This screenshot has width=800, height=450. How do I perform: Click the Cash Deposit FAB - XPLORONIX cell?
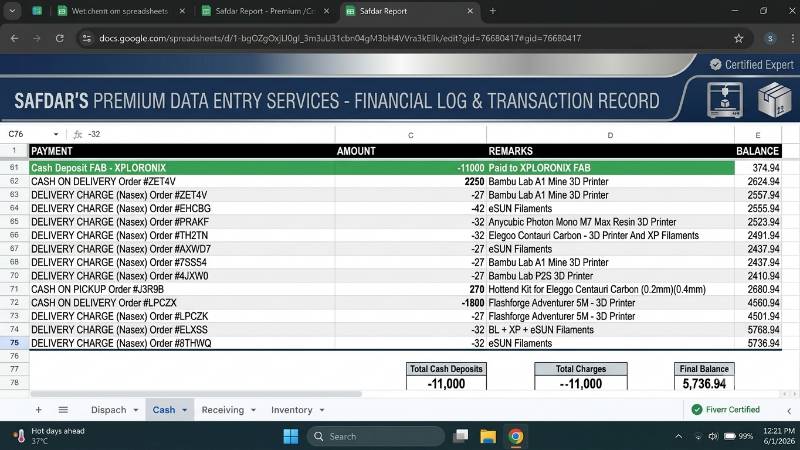pyautogui.click(x=182, y=168)
